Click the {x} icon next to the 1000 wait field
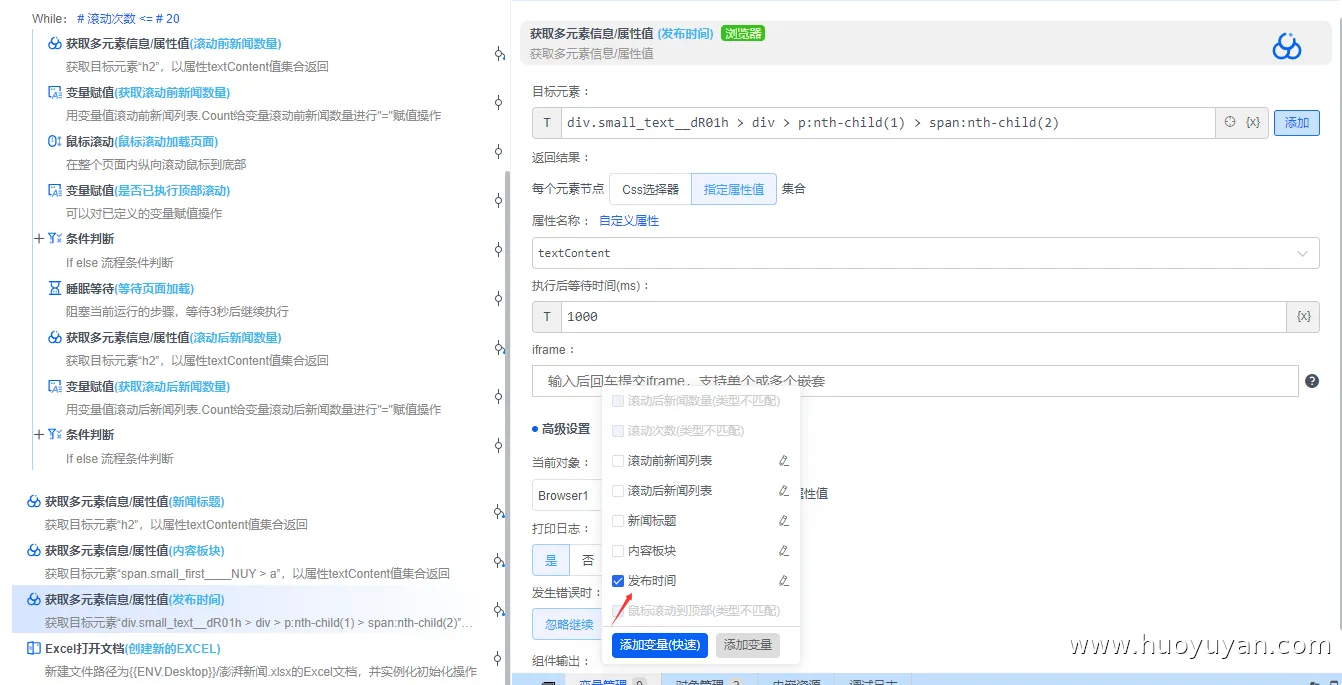Image resolution: width=1342 pixels, height=685 pixels. 1302,316
